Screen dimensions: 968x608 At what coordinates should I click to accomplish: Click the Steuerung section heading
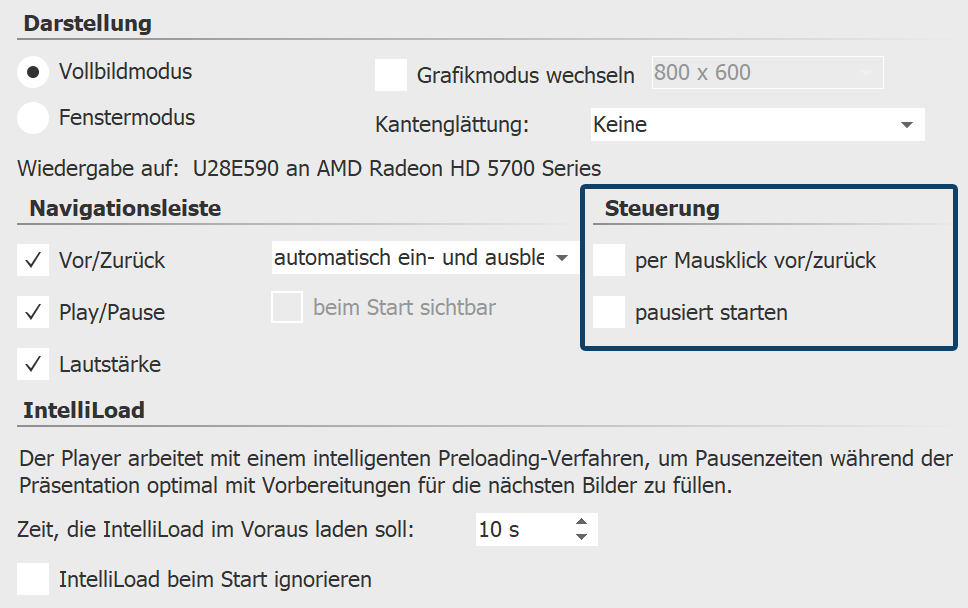coord(662,208)
